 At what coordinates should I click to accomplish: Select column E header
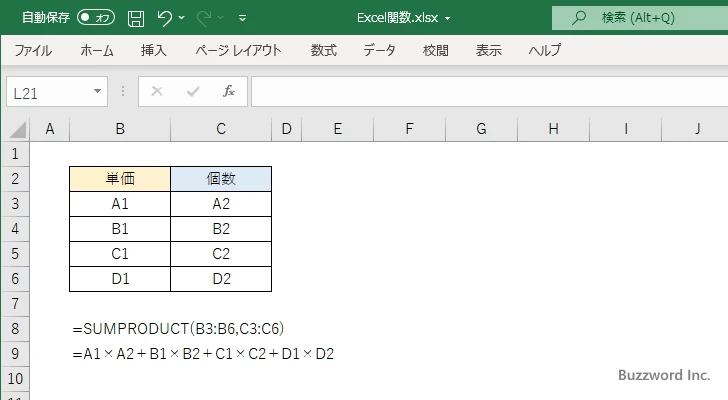338,129
